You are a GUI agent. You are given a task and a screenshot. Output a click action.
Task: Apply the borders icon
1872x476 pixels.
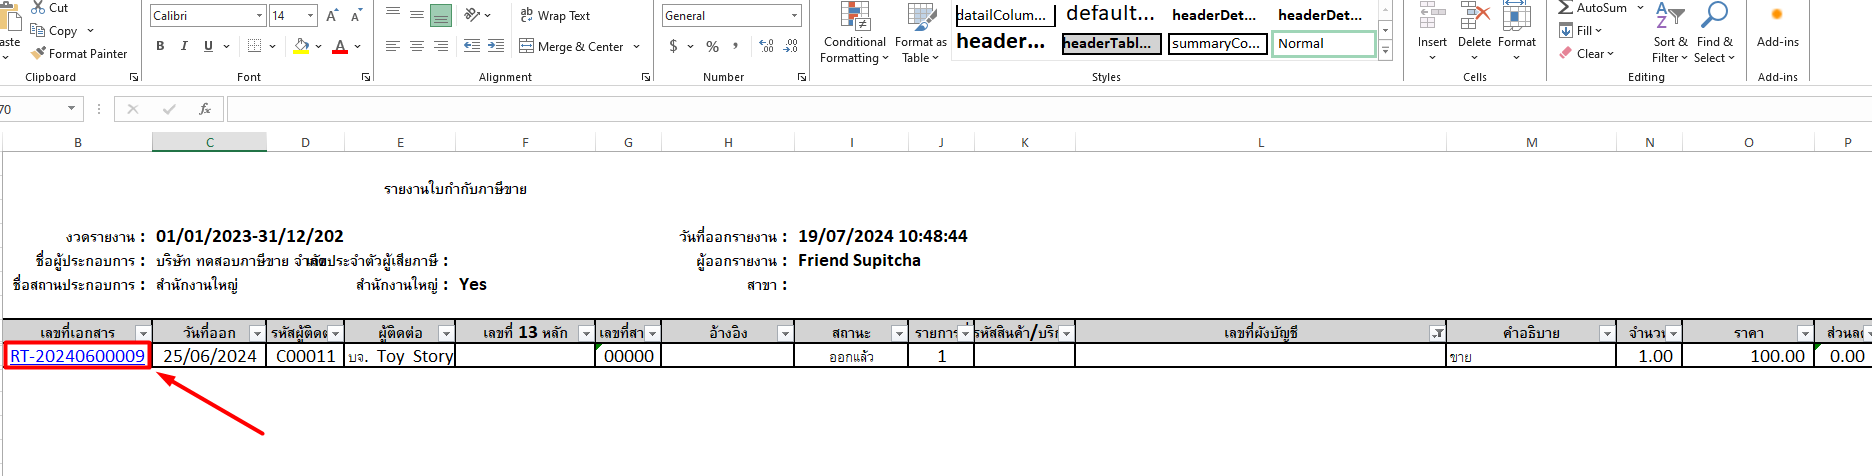point(255,46)
